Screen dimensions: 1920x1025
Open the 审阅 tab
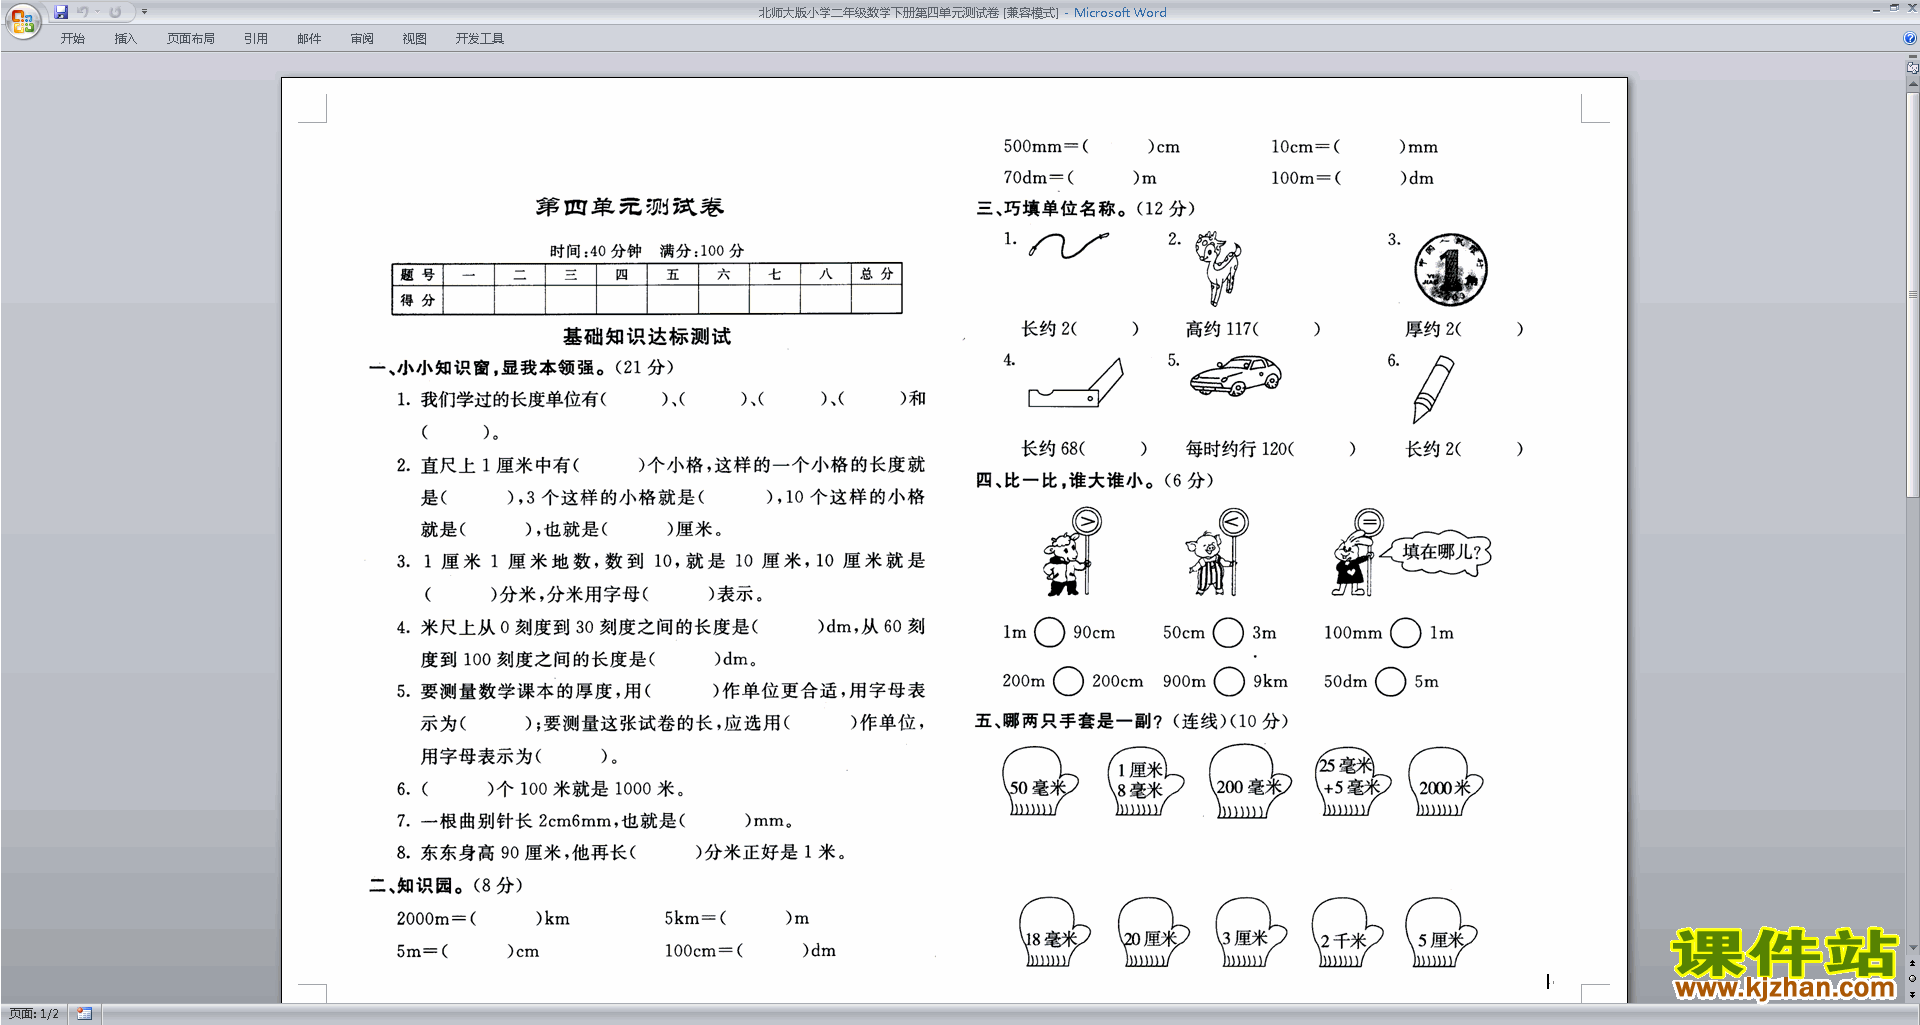(x=362, y=39)
